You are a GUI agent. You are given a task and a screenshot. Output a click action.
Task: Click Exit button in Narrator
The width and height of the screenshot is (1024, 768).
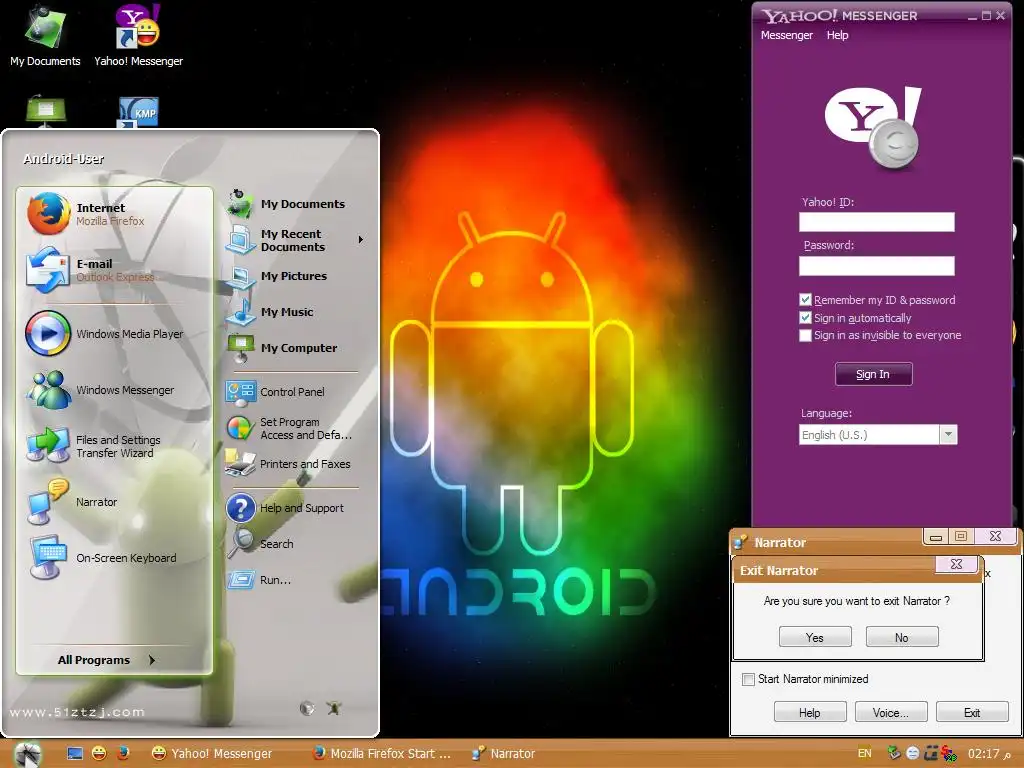[x=972, y=712]
